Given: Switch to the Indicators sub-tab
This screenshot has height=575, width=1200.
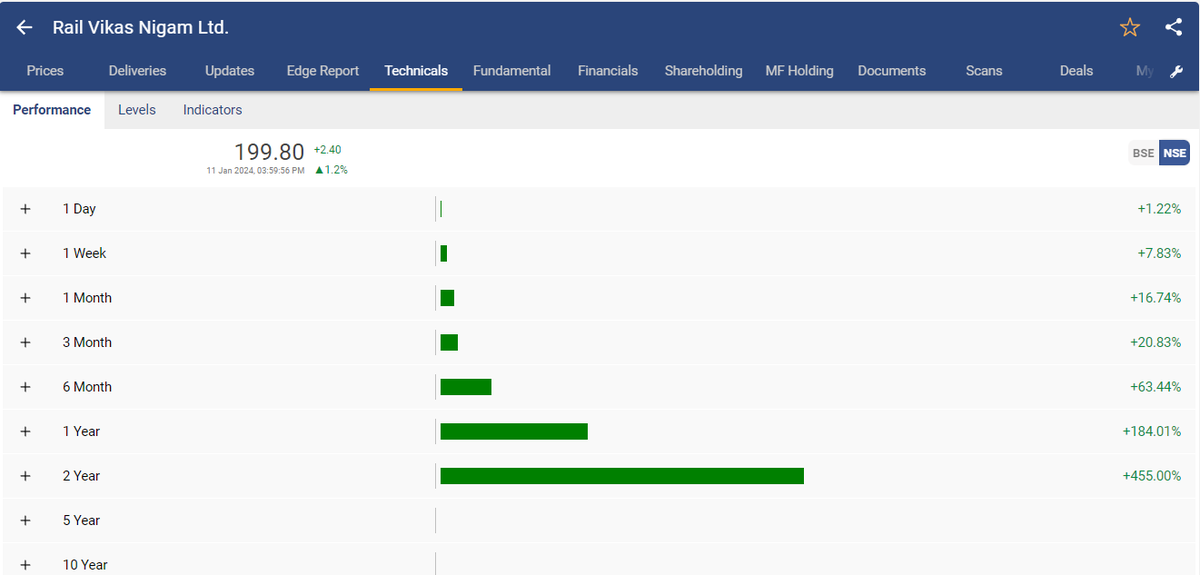Looking at the screenshot, I should tap(212, 110).
